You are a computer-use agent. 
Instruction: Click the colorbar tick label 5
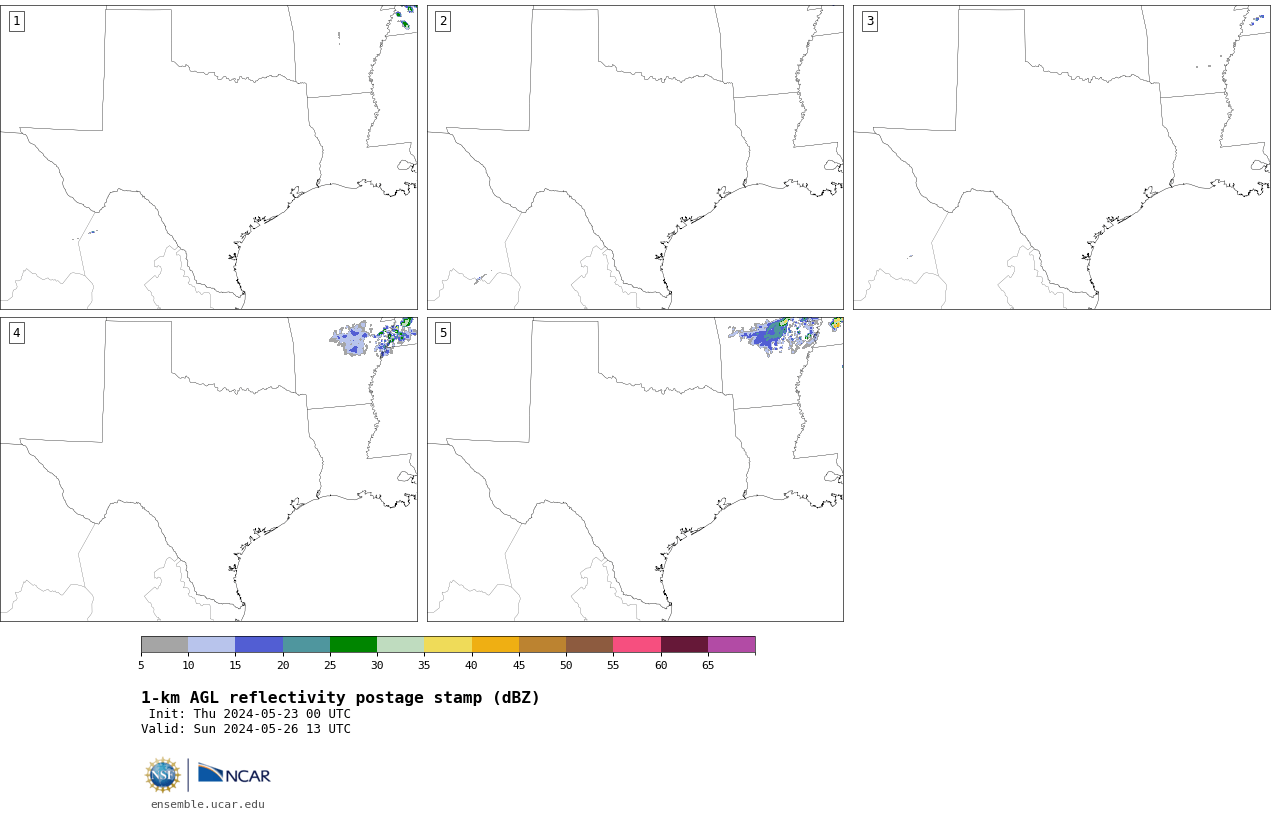[x=141, y=665]
